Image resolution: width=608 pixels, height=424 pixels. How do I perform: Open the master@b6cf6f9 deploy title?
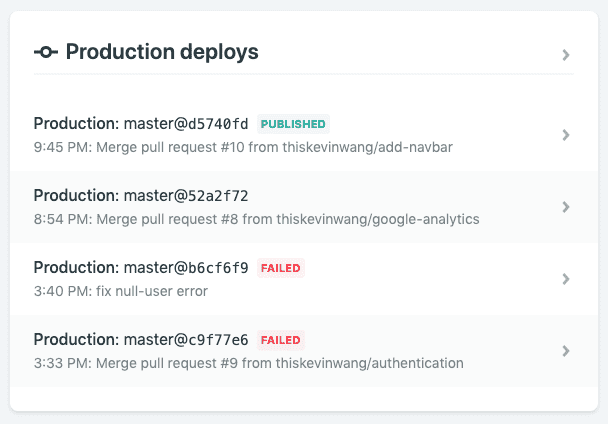click(x=141, y=268)
